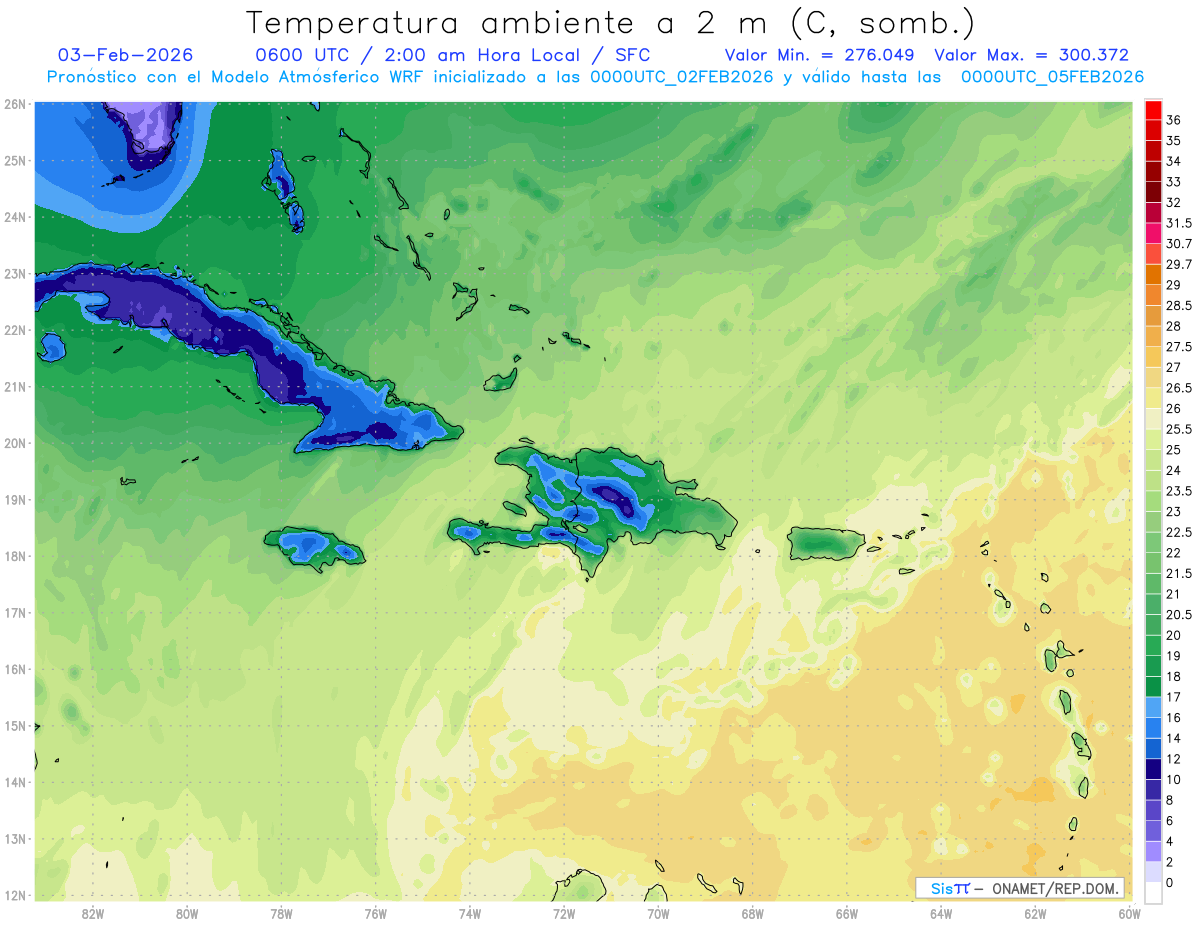The image size is (1200, 927).
Task: Click color scale label '20.5'
Action: click(1178, 614)
